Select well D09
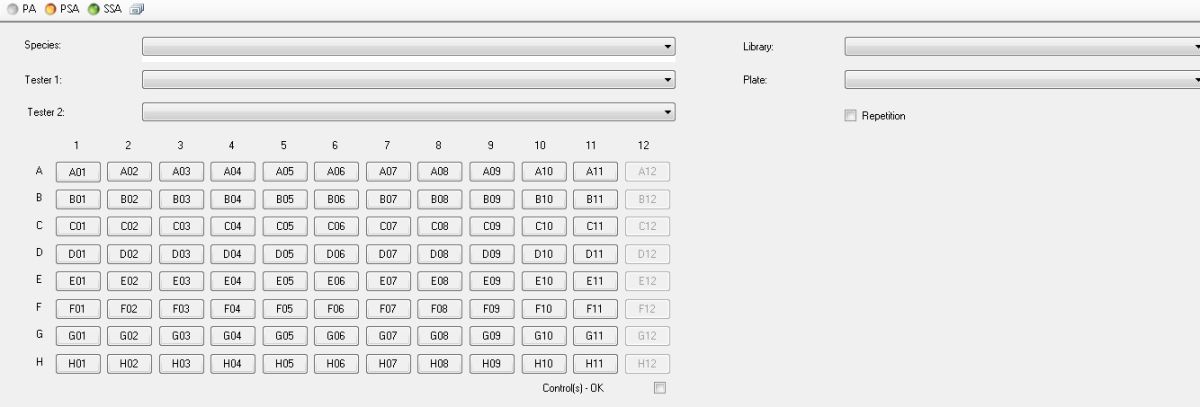Screen dimensions: 1200x407 tap(492, 254)
